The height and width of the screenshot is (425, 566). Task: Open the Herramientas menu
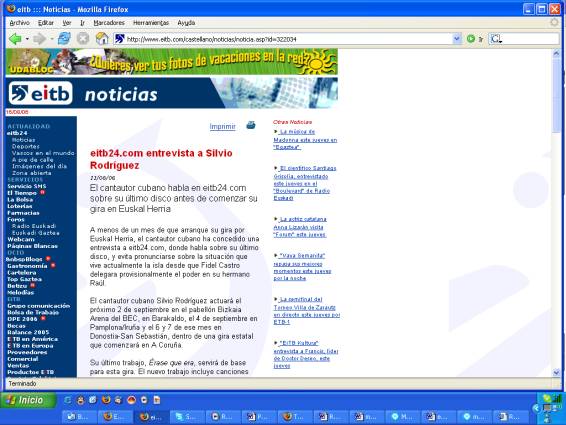(151, 23)
